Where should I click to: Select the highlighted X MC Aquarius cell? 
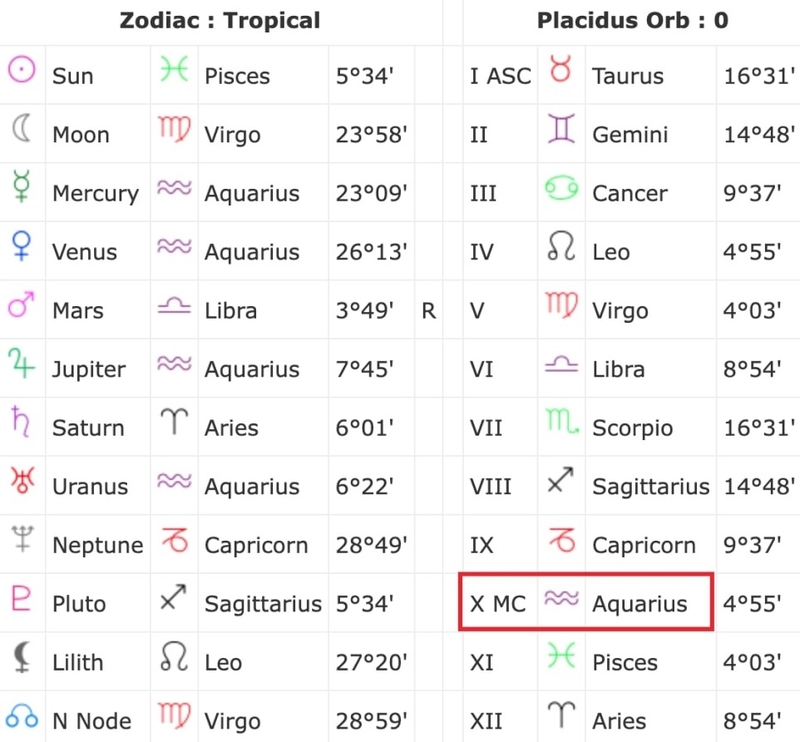click(586, 602)
